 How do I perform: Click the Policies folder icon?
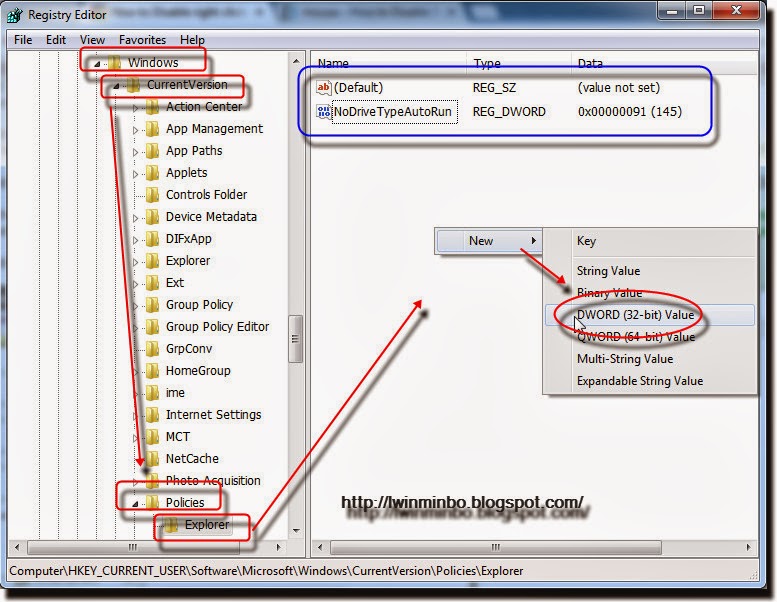click(152, 502)
